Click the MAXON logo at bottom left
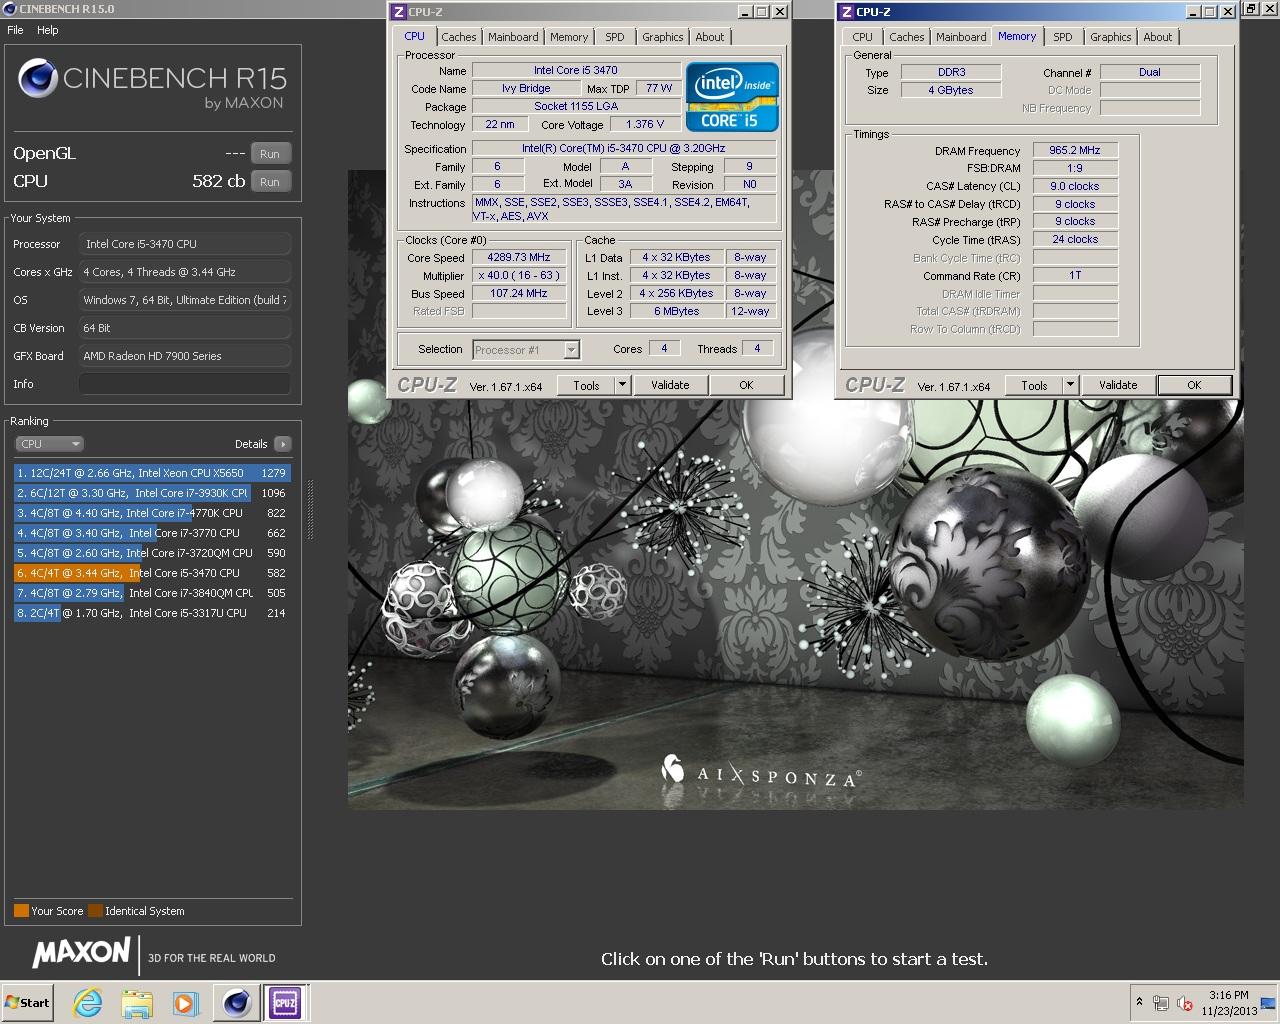This screenshot has height=1024, width=1280. 81,953
